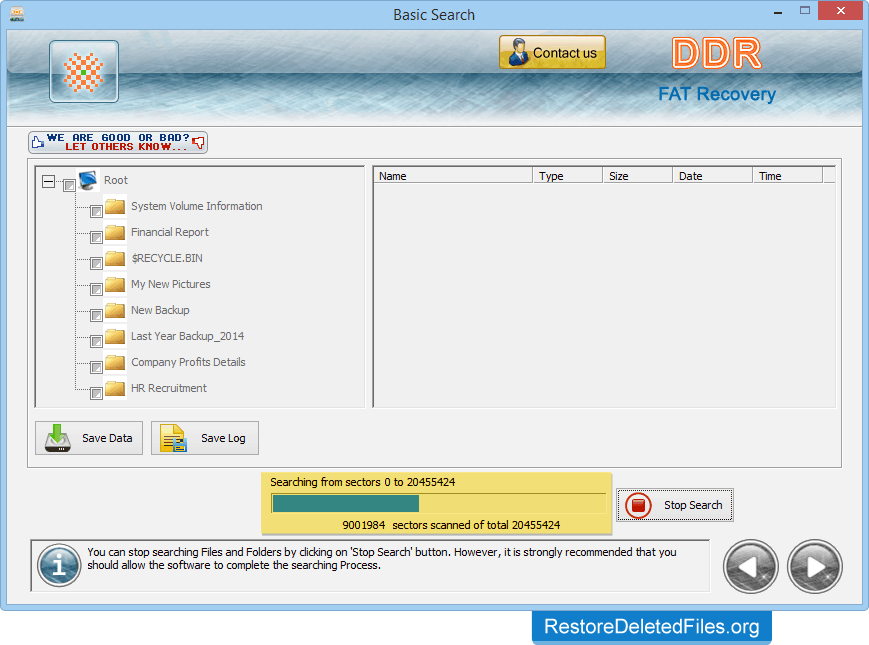This screenshot has height=645, width=869.
Task: Minimize the Basic Search window
Action: [x=778, y=11]
